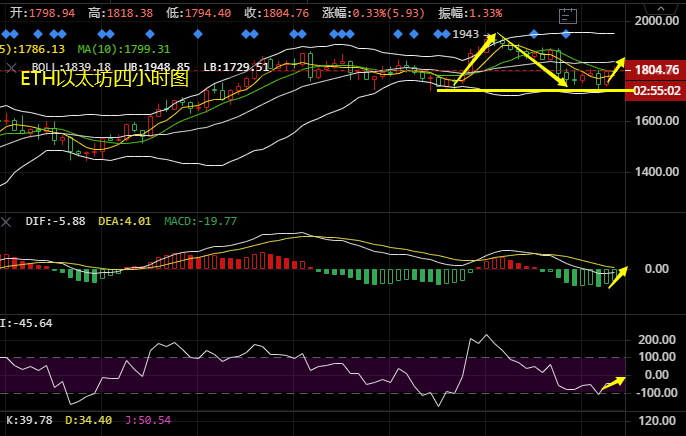Open the calendar events icon in top bar

point(567,17)
